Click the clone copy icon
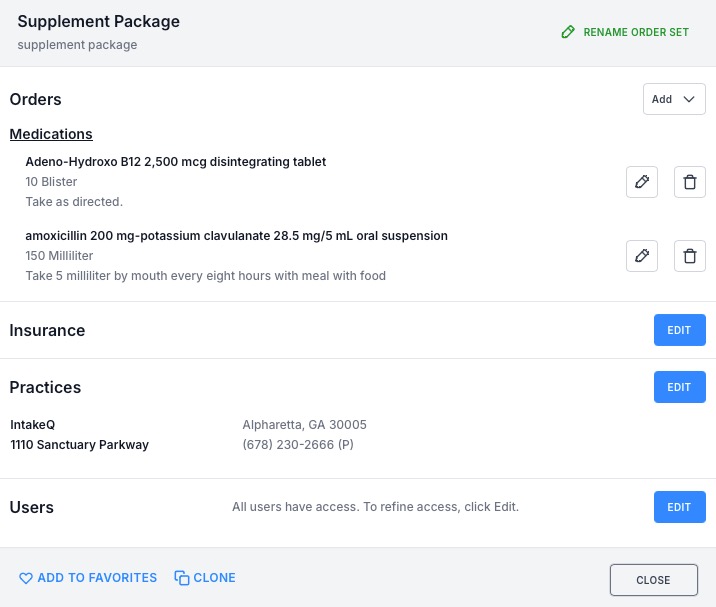Viewport: 716px width, 607px height. point(182,578)
